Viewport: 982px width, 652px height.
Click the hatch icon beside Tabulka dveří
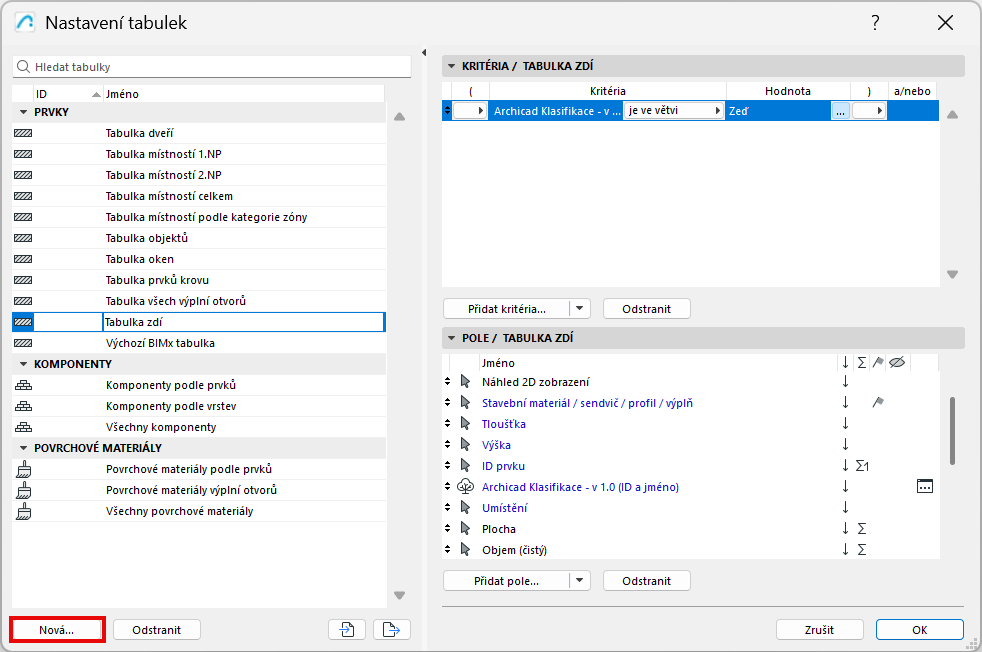22,133
